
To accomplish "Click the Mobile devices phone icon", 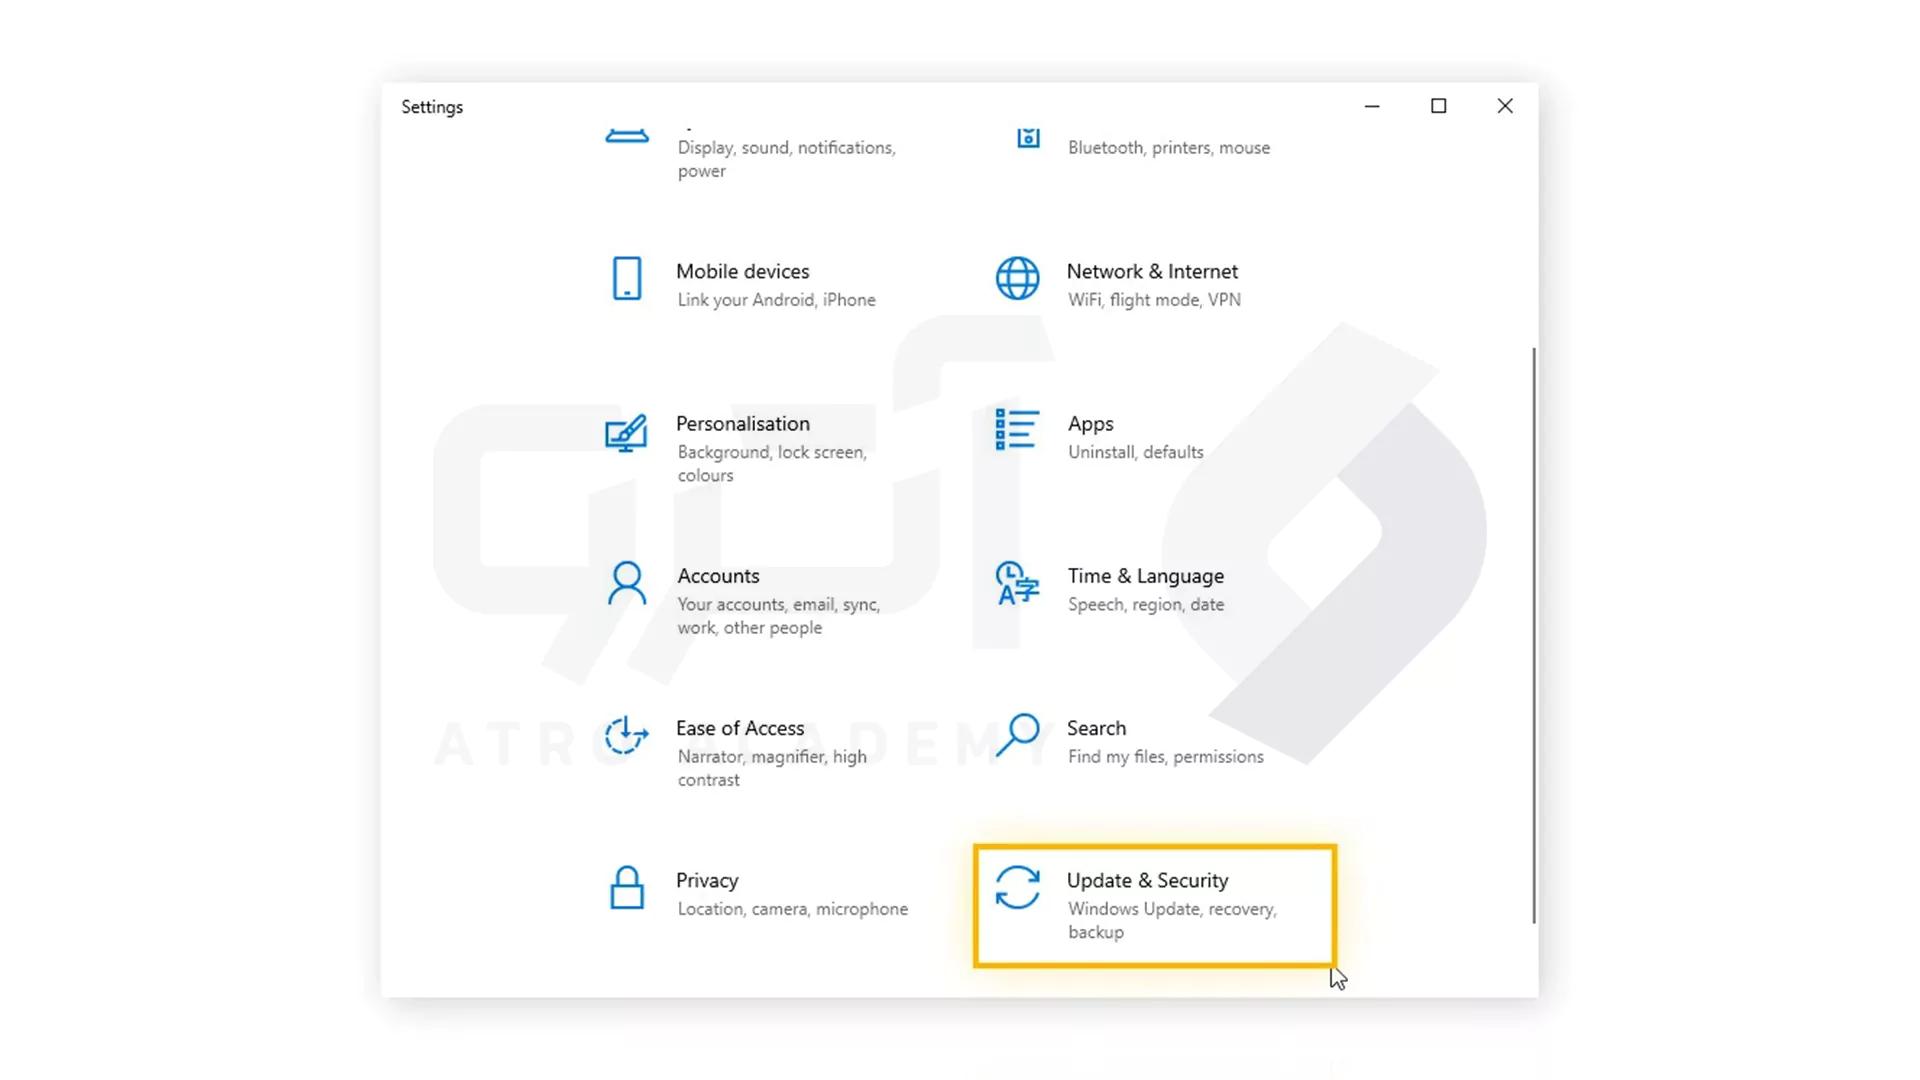I will (x=627, y=279).
